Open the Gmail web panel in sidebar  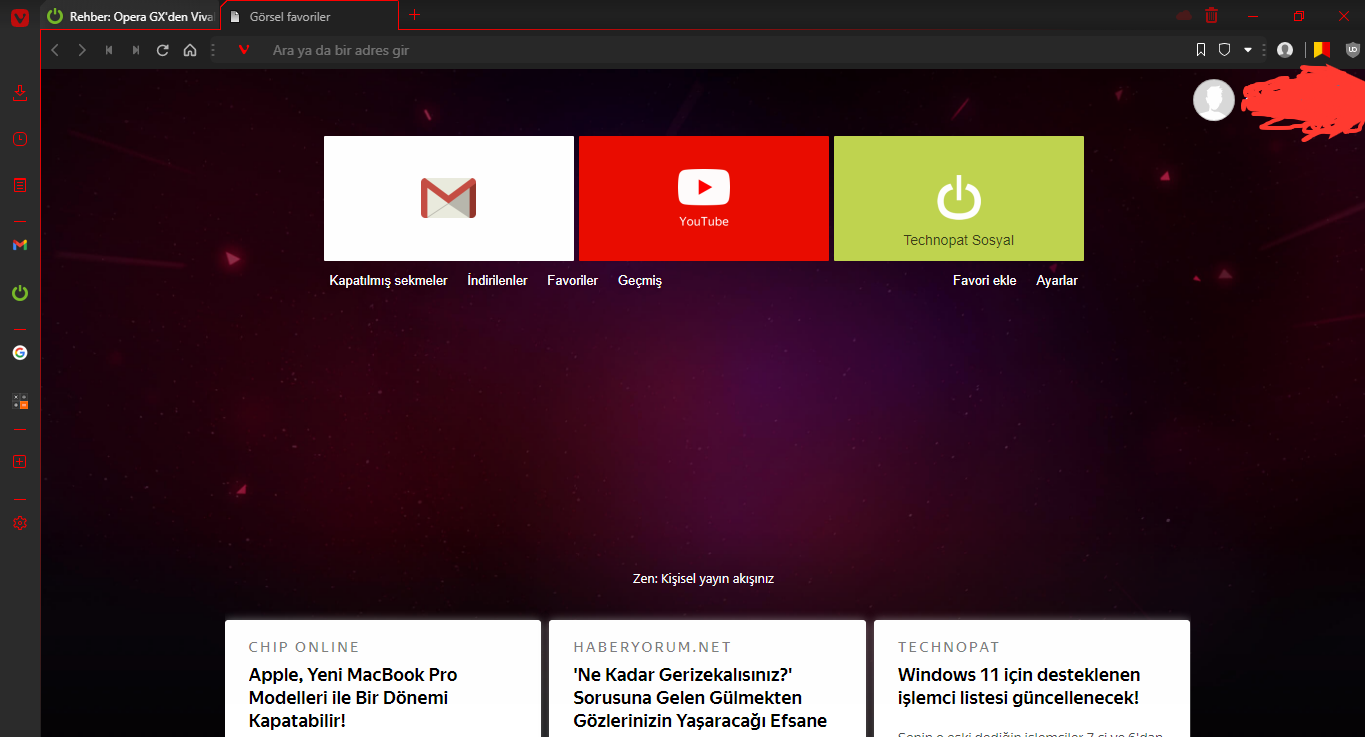point(20,245)
